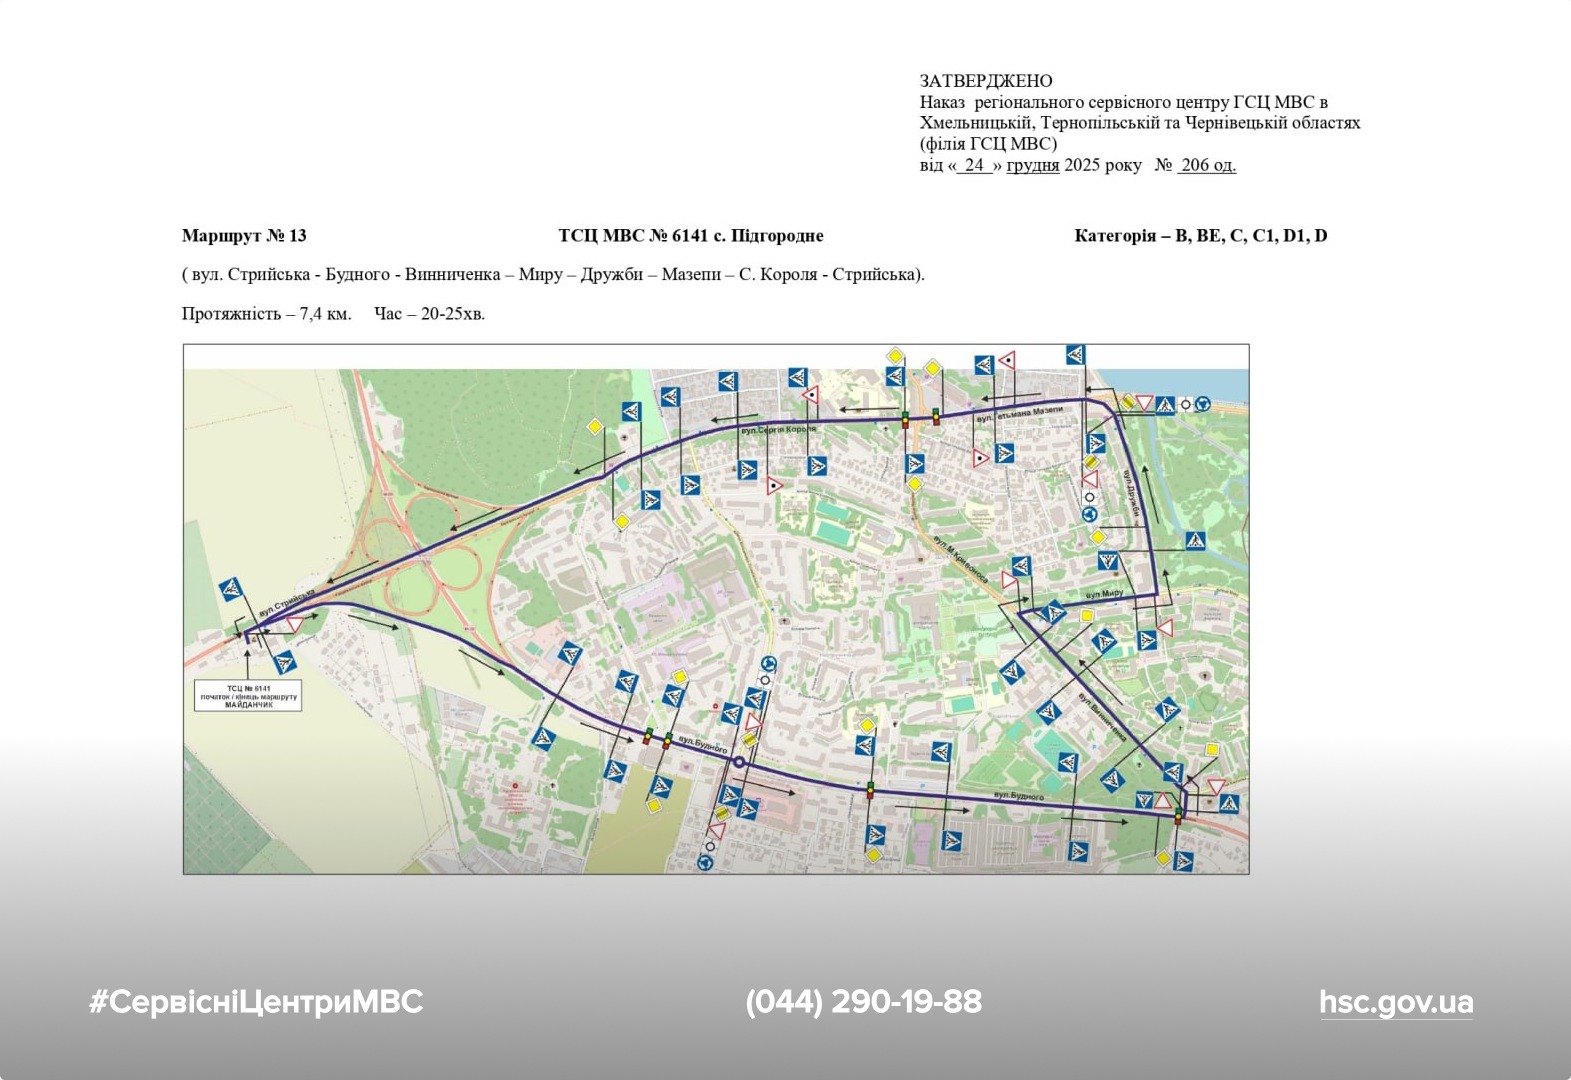Click the topmost yellow priority road sign
Image resolution: width=1571 pixels, height=1080 pixels.
895,356
